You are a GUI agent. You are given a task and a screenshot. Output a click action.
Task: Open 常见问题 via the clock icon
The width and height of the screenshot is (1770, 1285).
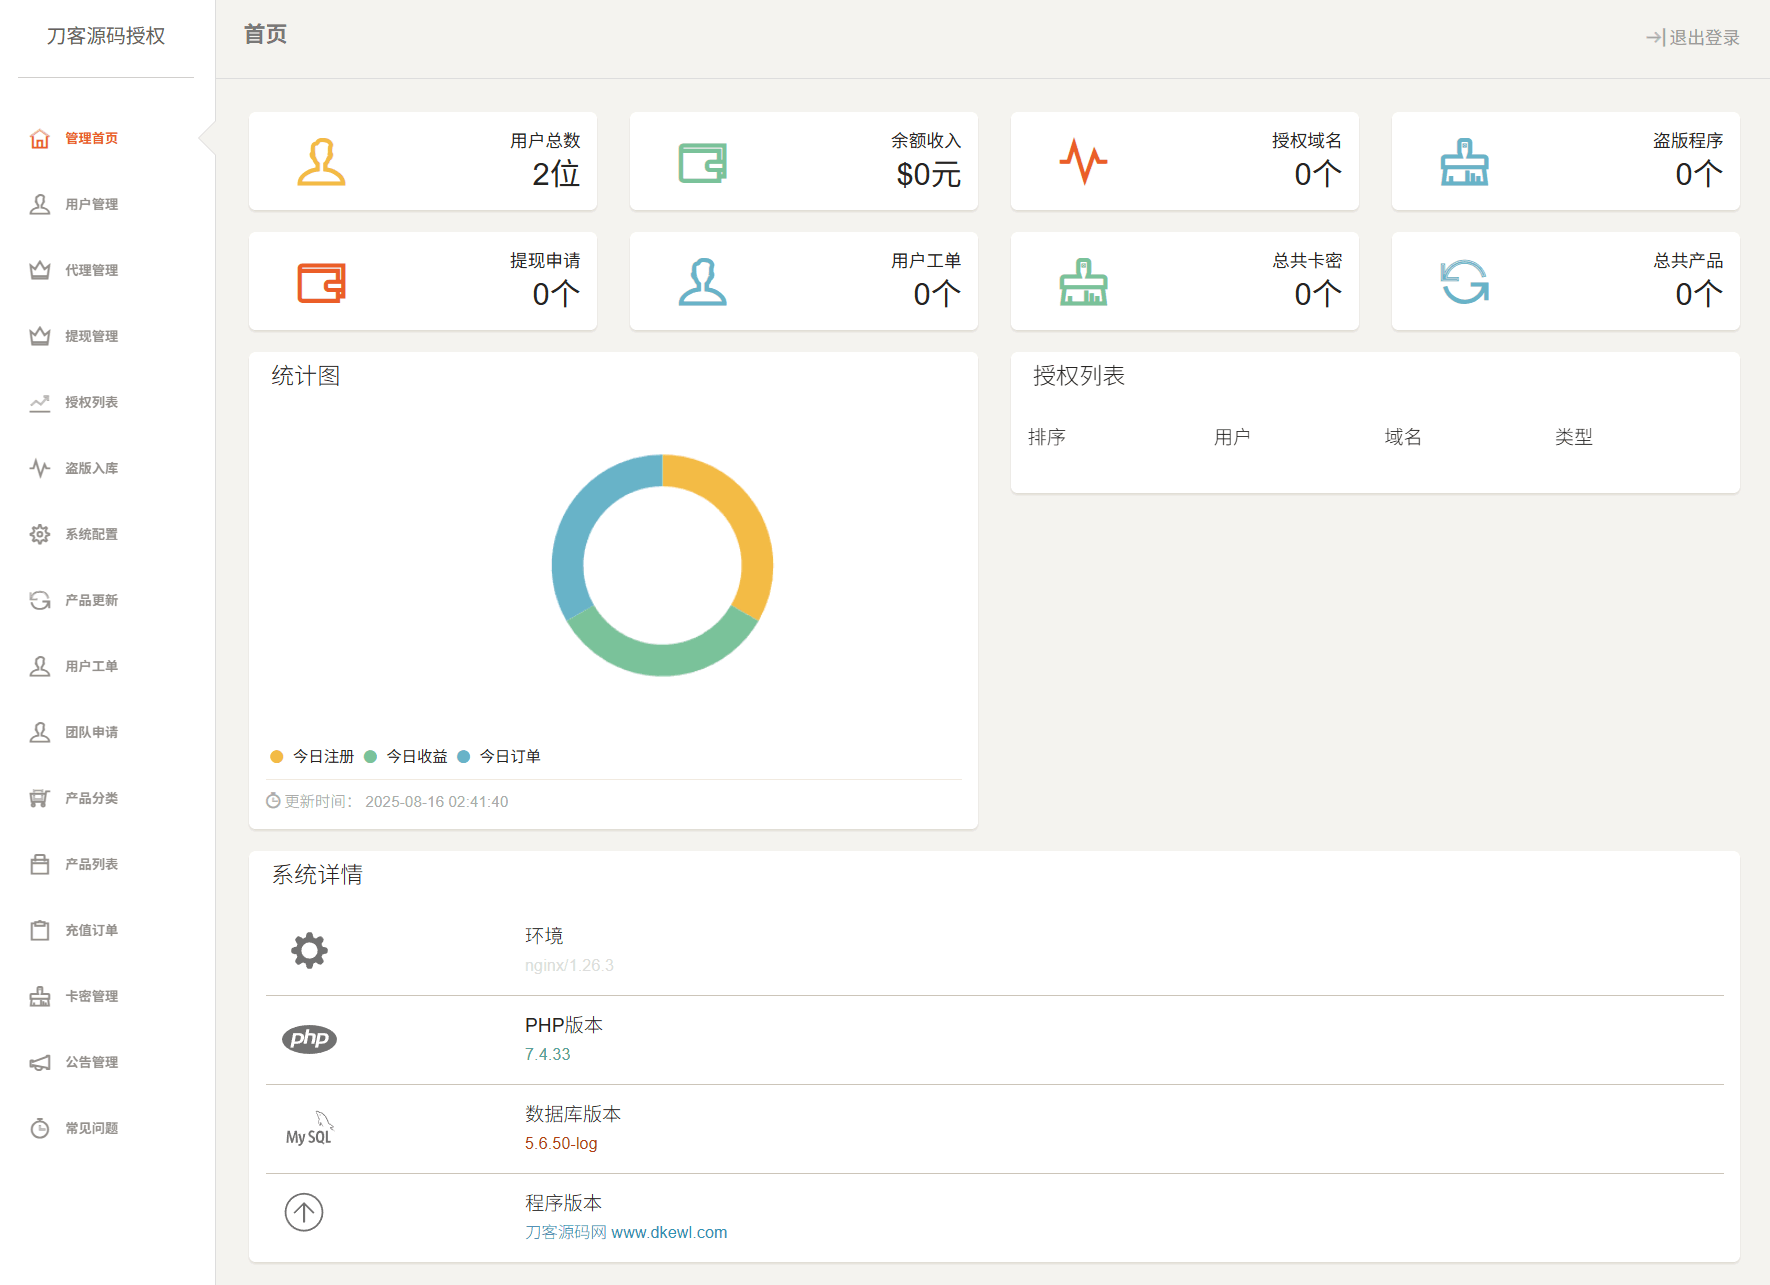pyautogui.click(x=40, y=1128)
